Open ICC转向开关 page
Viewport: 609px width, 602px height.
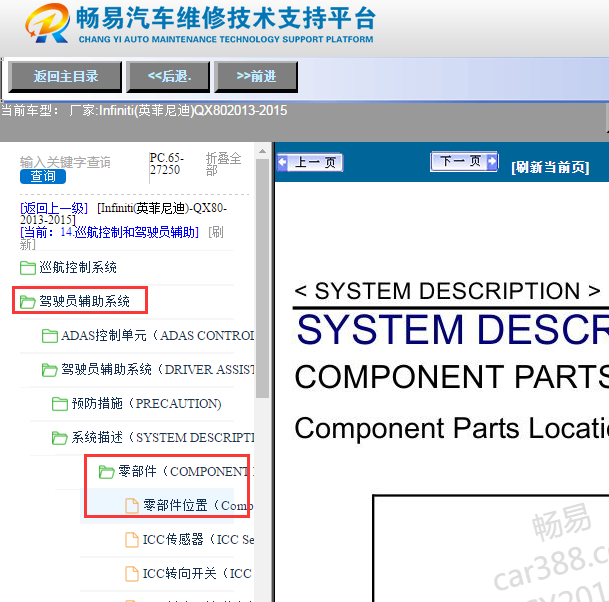197,573
